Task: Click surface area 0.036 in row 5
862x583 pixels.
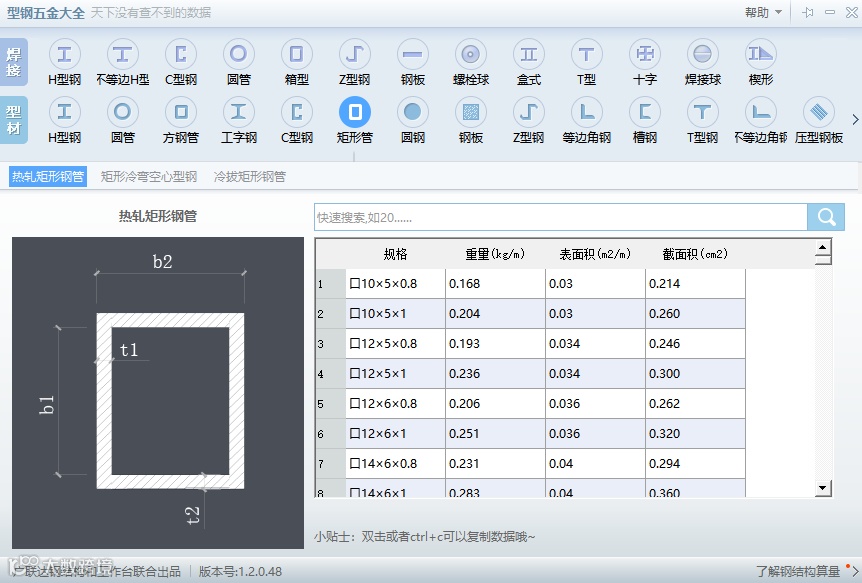Action: (x=595, y=404)
